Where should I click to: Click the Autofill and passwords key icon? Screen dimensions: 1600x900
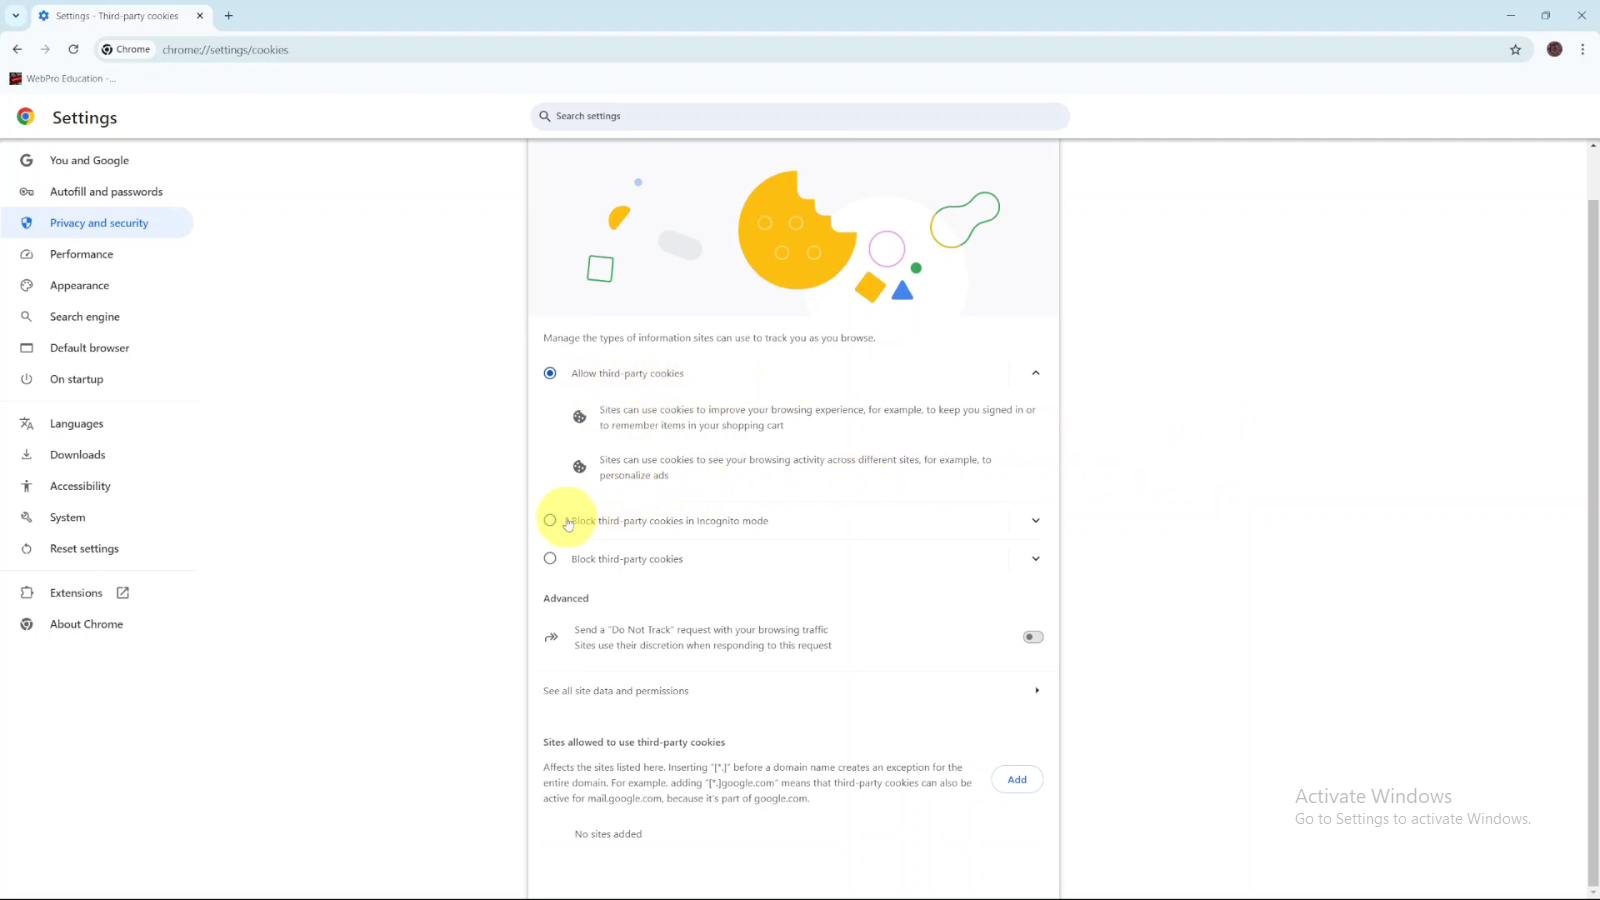point(27,192)
